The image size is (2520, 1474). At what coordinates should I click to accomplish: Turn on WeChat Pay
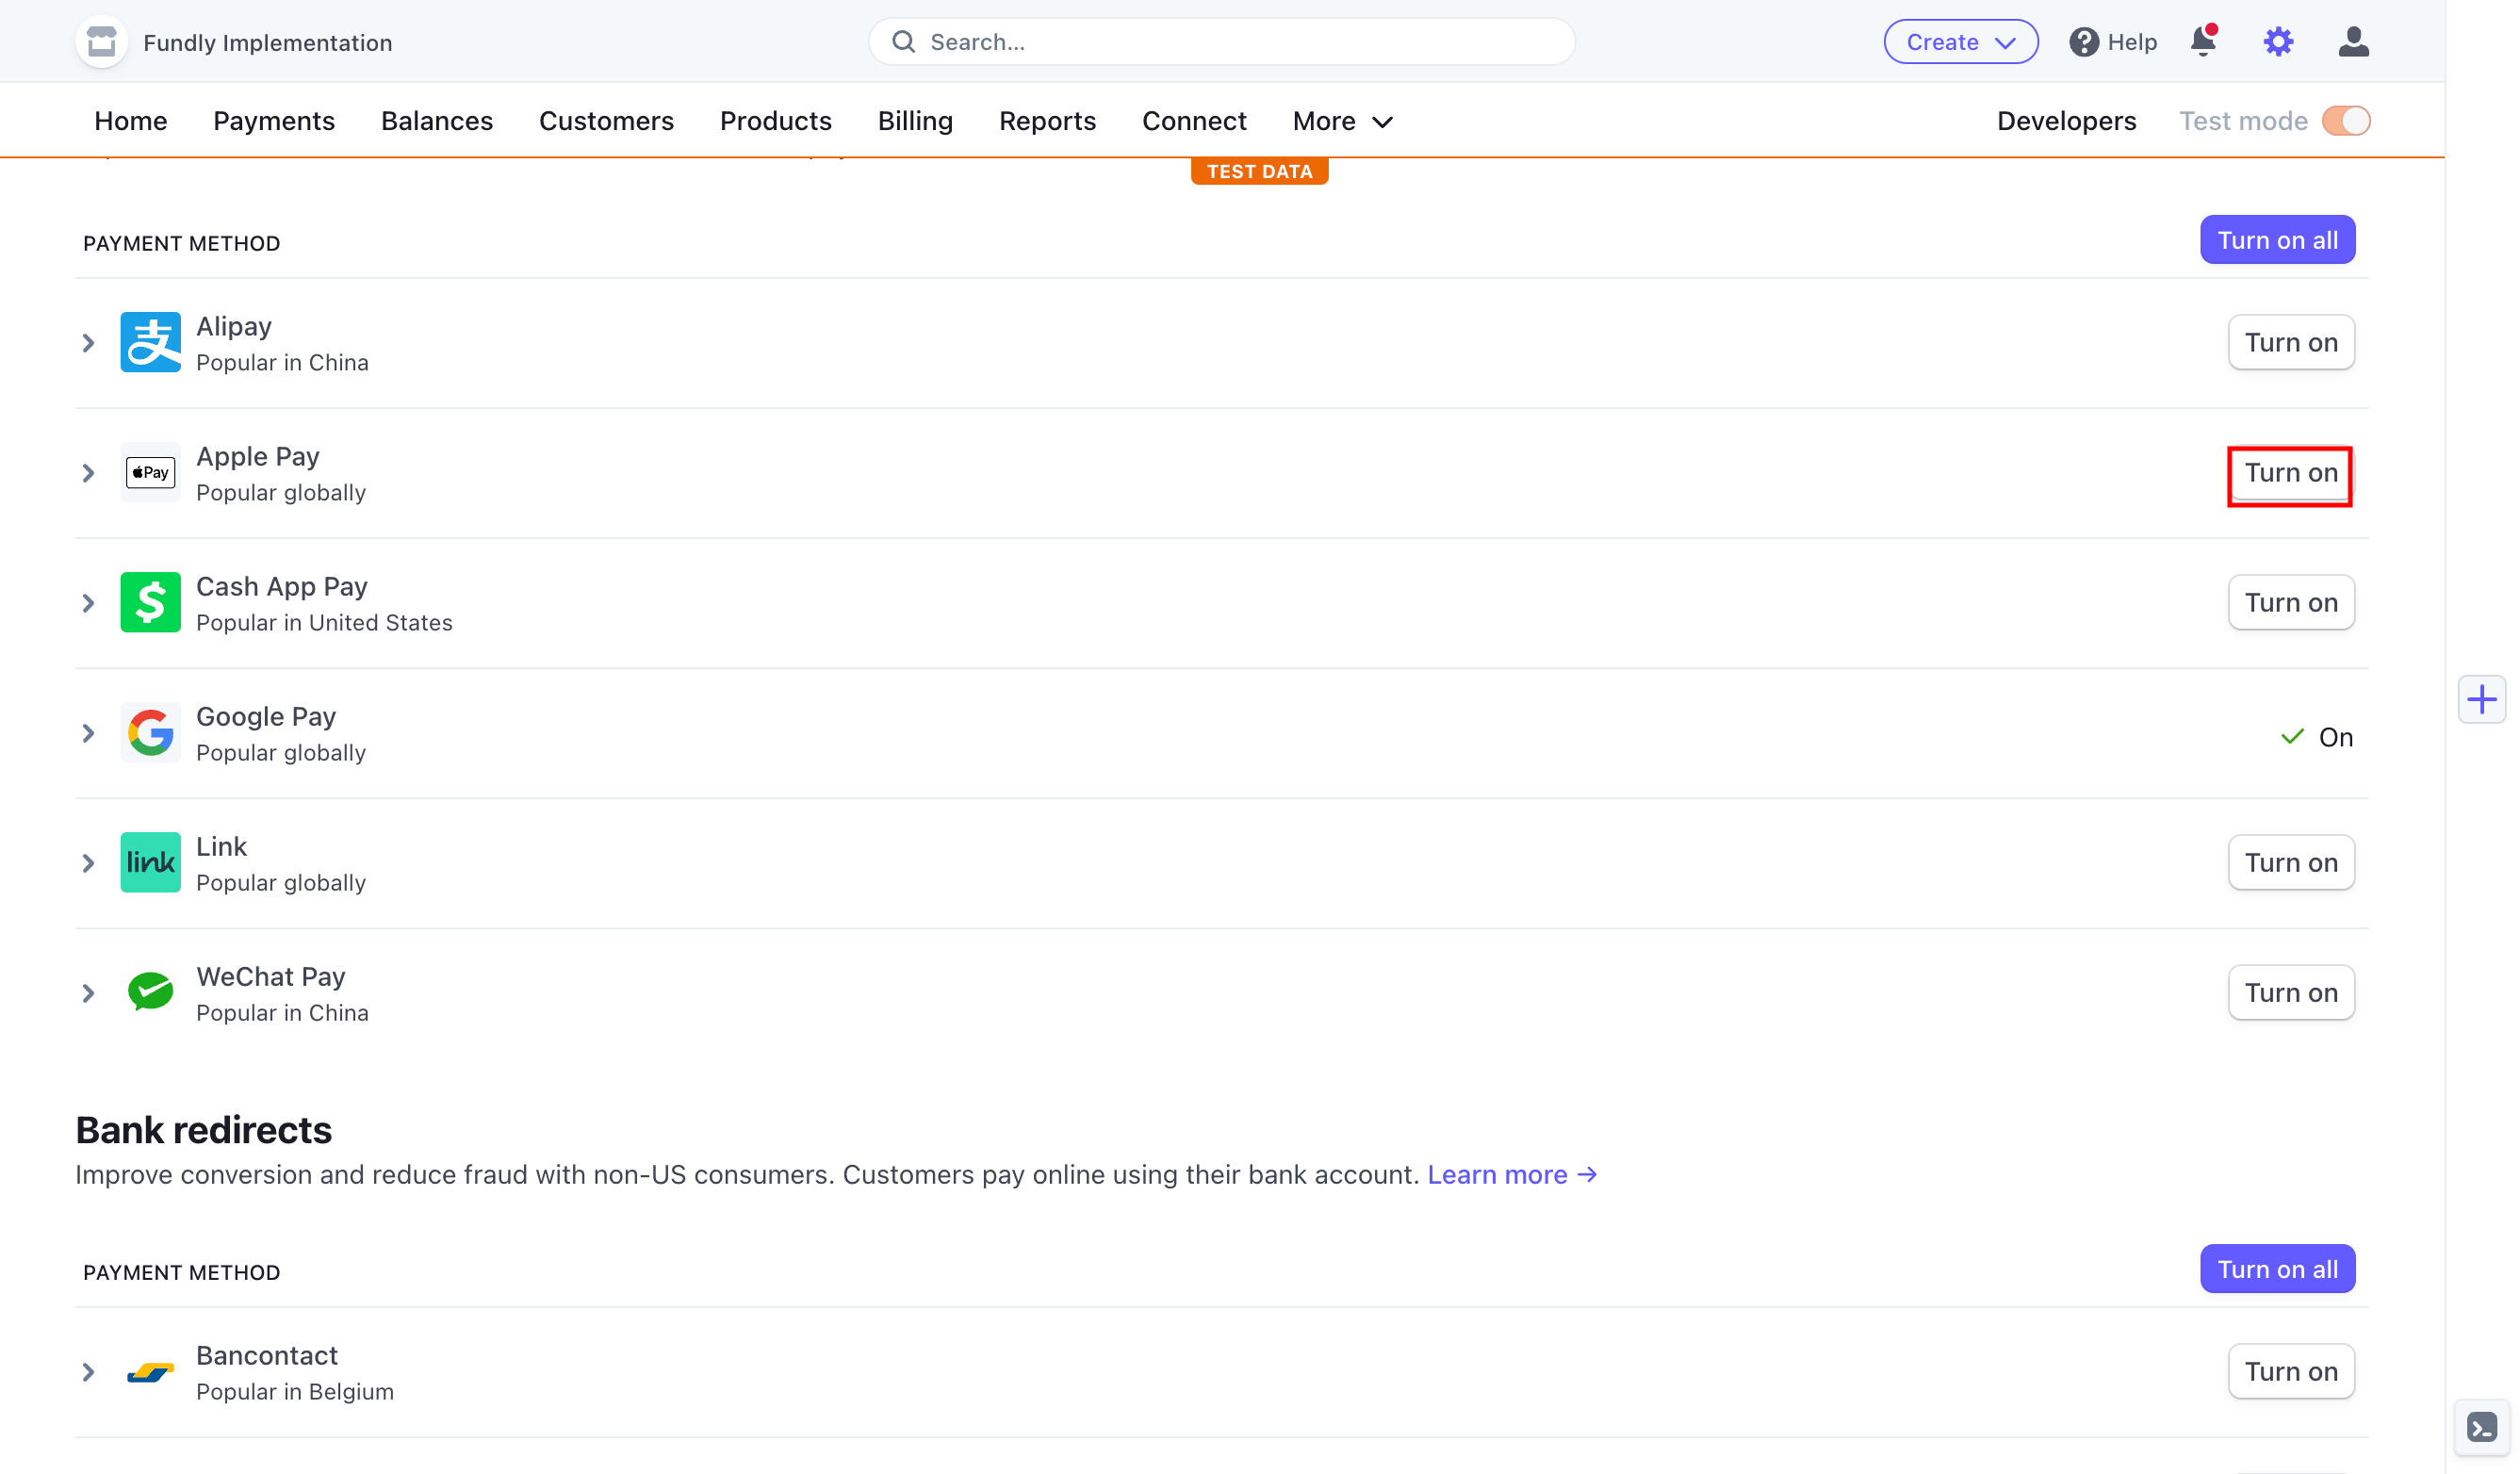coord(2290,992)
